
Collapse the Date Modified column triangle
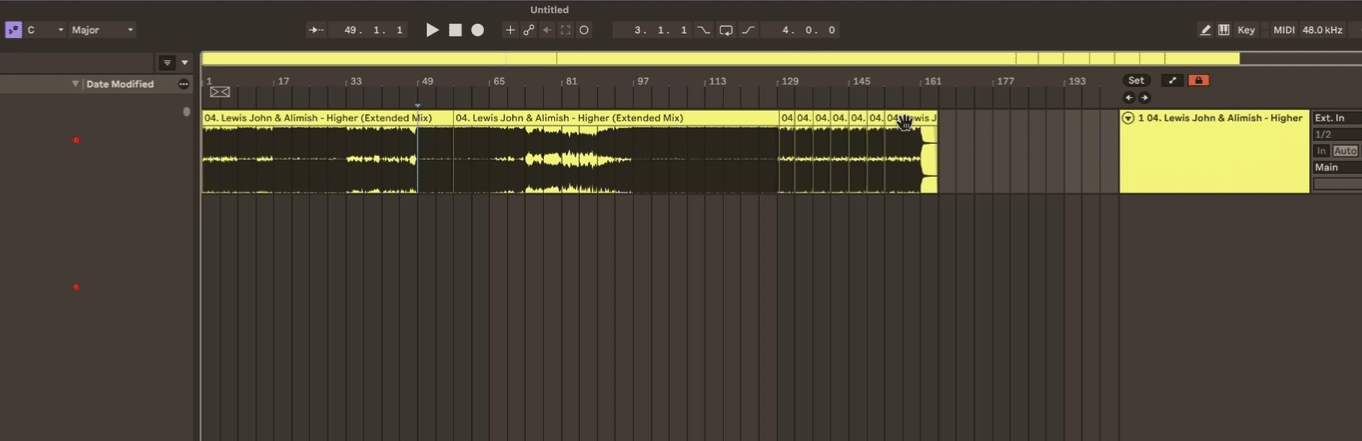tap(75, 84)
